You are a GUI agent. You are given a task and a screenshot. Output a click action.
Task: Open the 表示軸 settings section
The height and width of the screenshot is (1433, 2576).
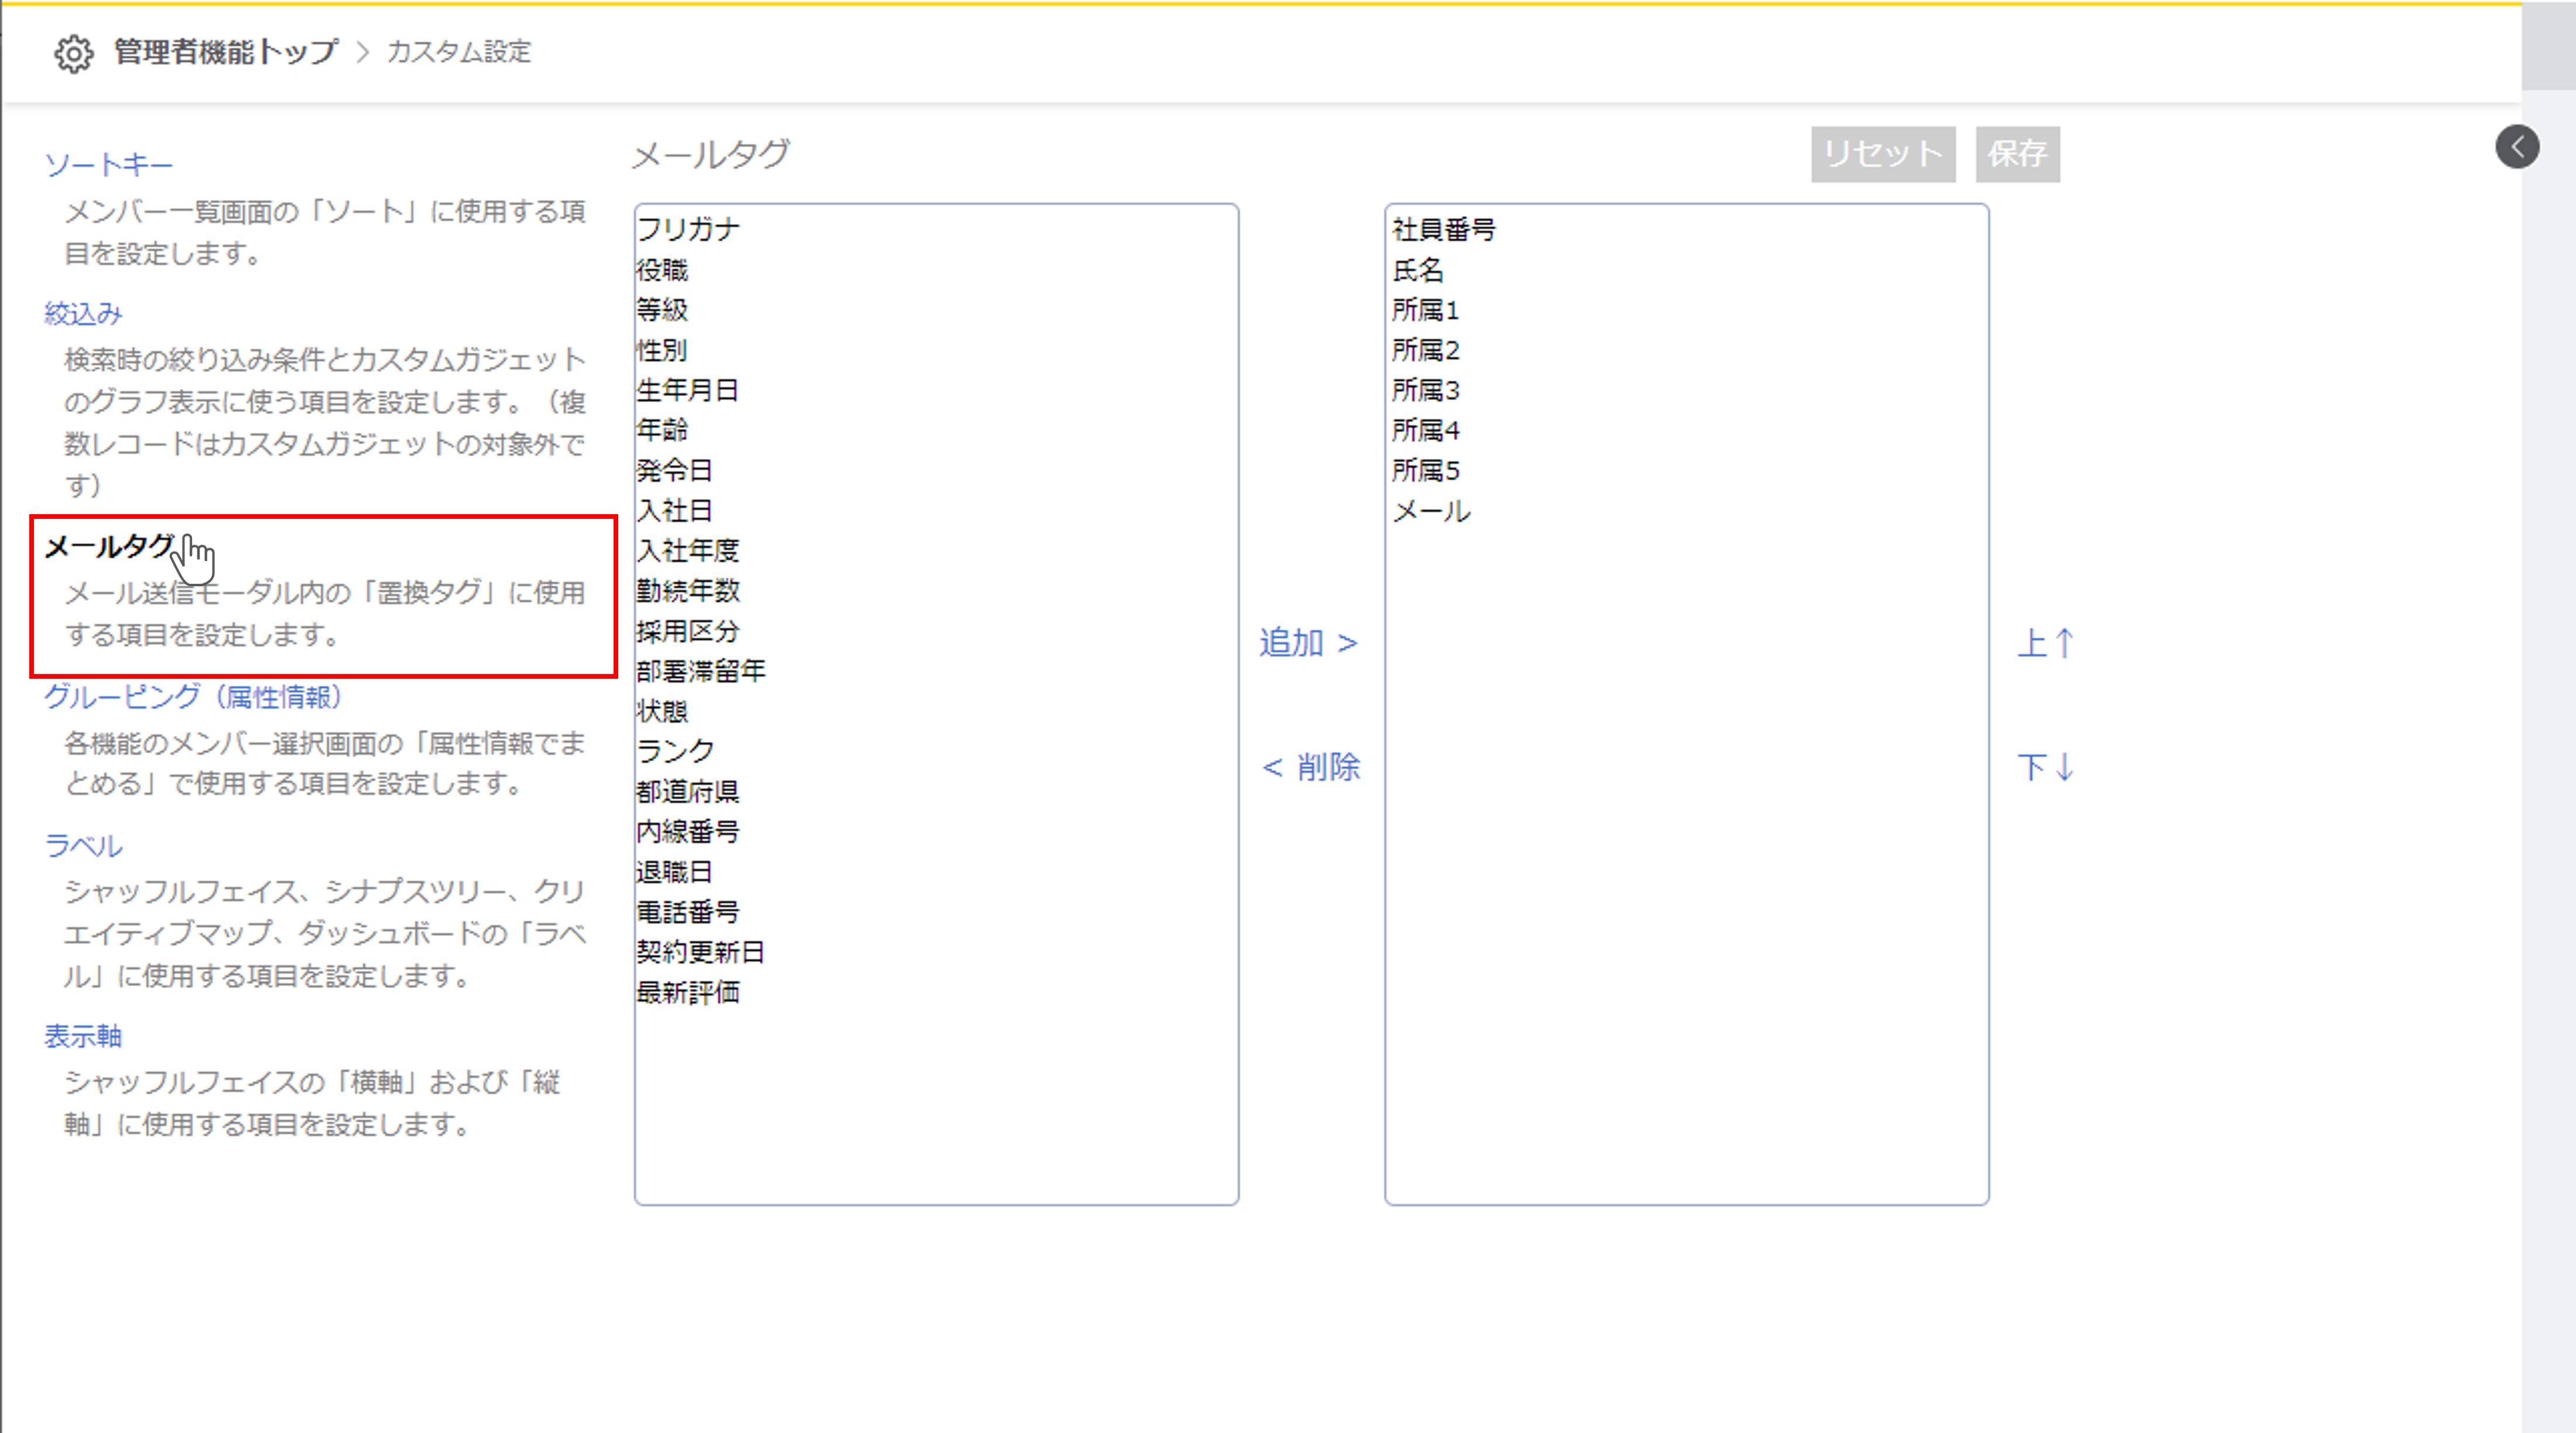(83, 1036)
